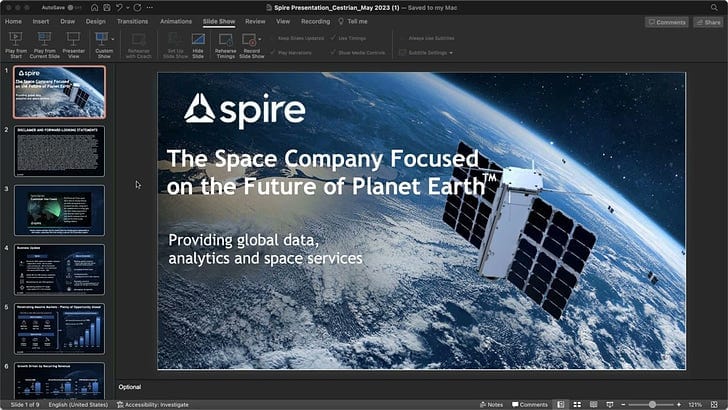Switch to Normal view icon
728x410 pixels.
pyautogui.click(x=561, y=404)
